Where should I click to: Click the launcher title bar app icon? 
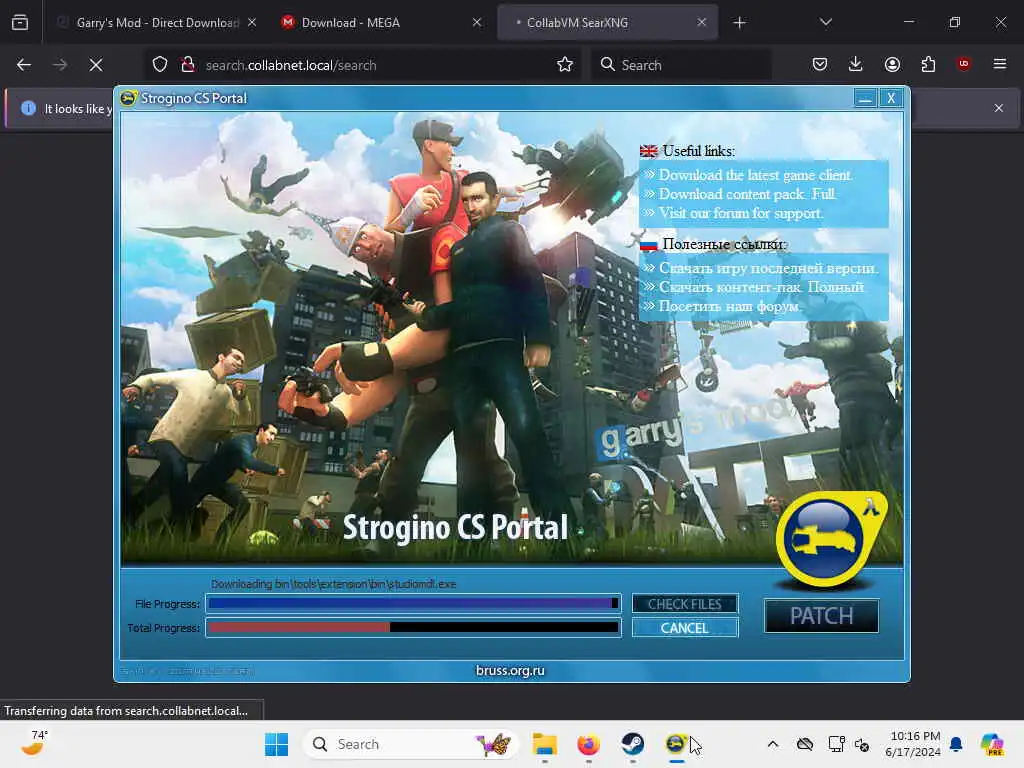(x=129, y=98)
